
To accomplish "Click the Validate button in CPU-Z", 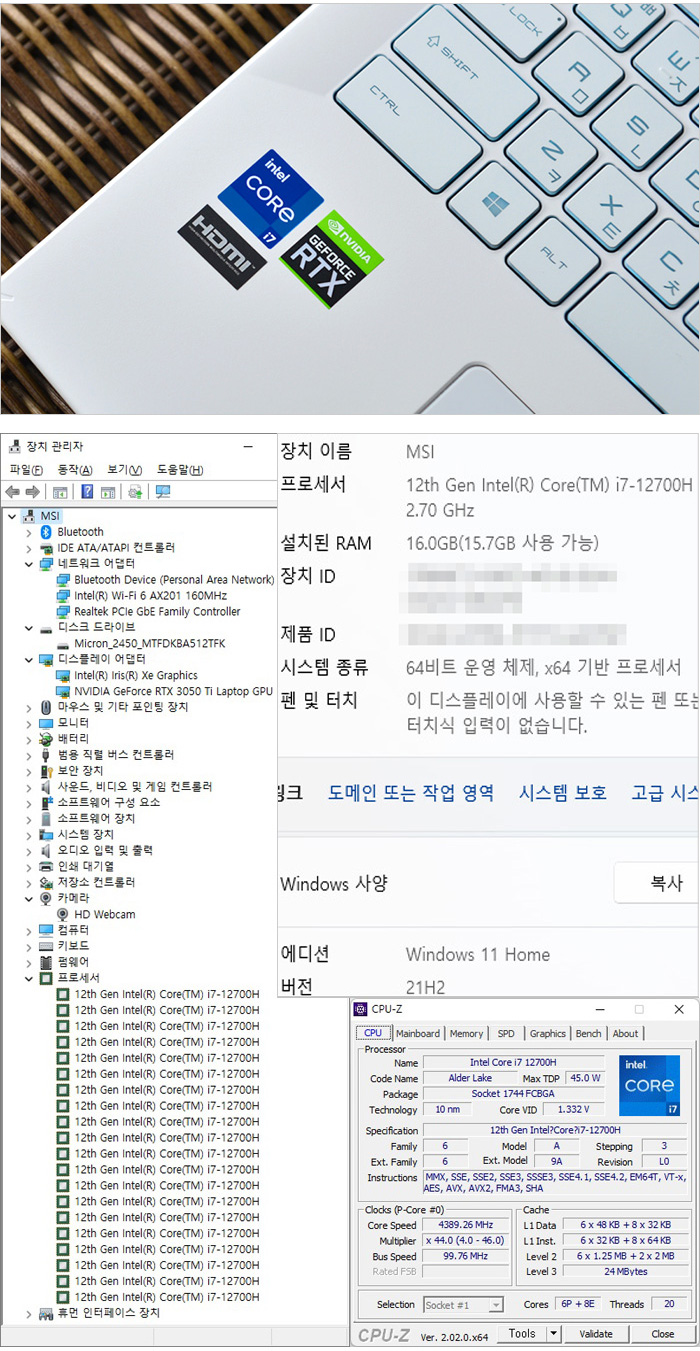I will click(x=596, y=1334).
